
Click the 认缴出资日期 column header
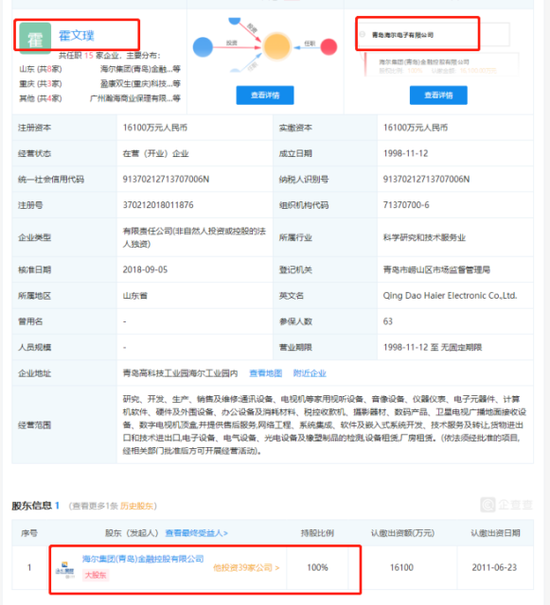[495, 533]
